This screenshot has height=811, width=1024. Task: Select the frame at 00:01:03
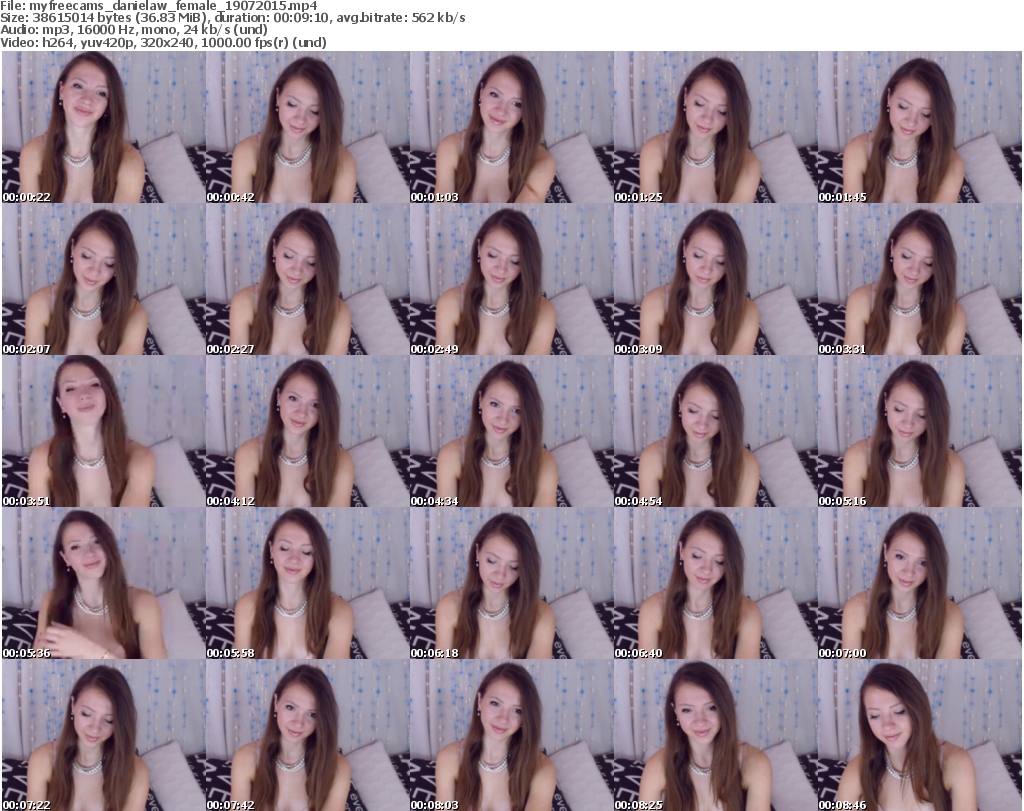coord(511,127)
